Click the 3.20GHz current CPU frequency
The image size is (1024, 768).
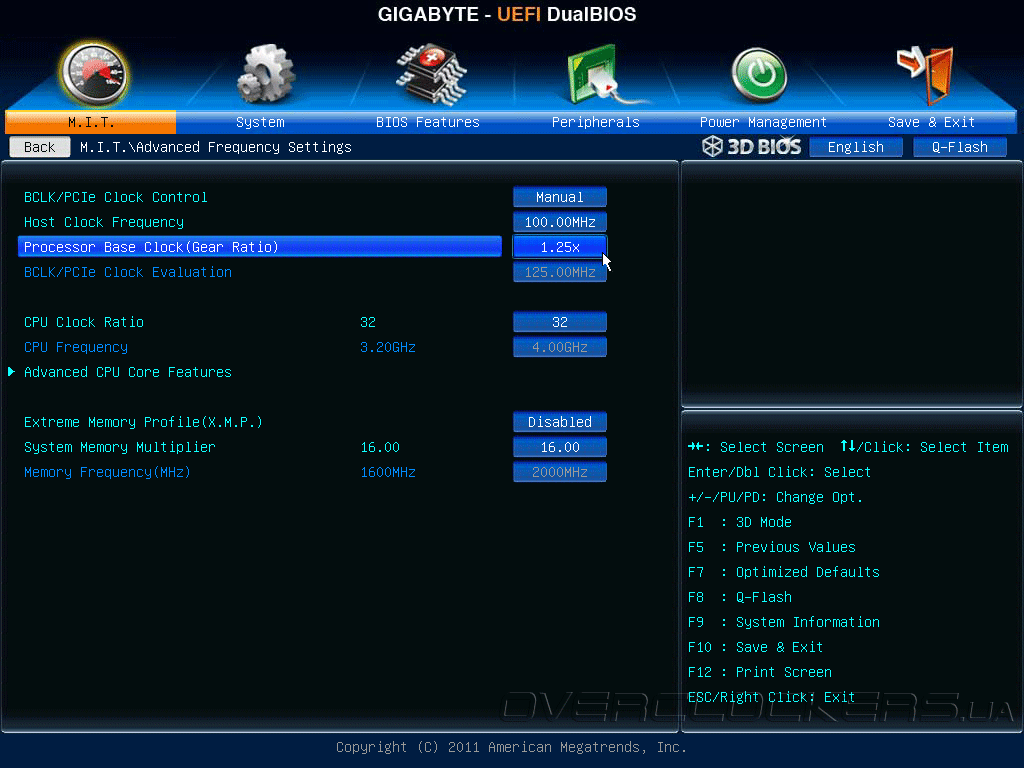click(388, 347)
